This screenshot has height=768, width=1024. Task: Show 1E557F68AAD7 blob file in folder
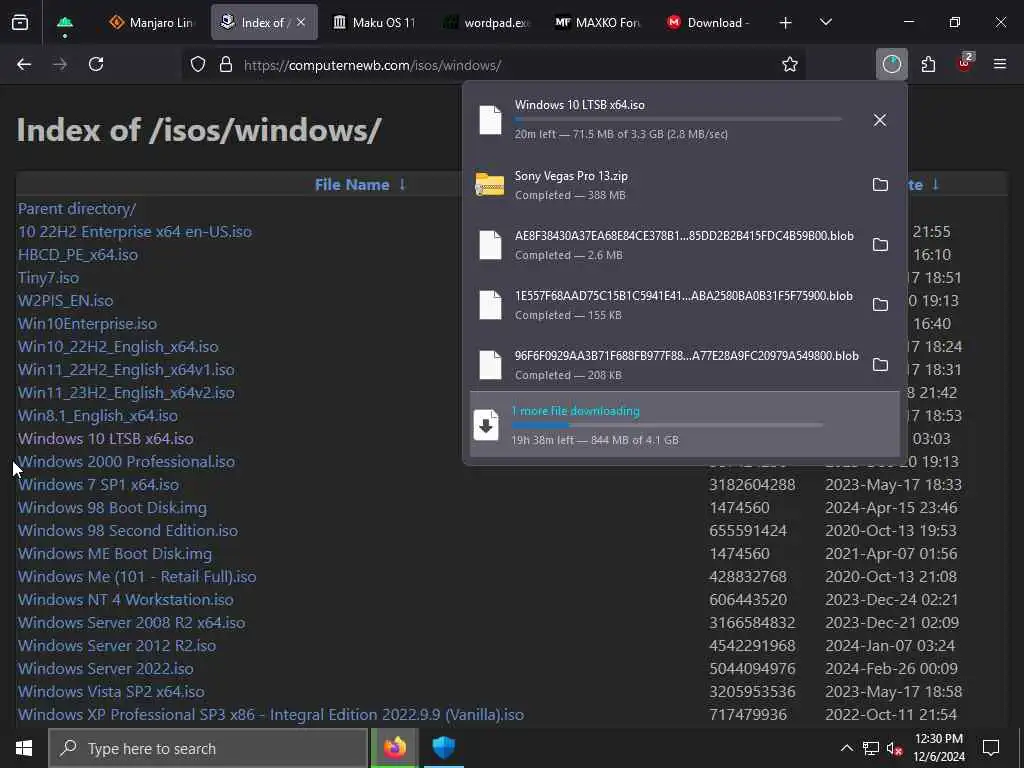(880, 305)
